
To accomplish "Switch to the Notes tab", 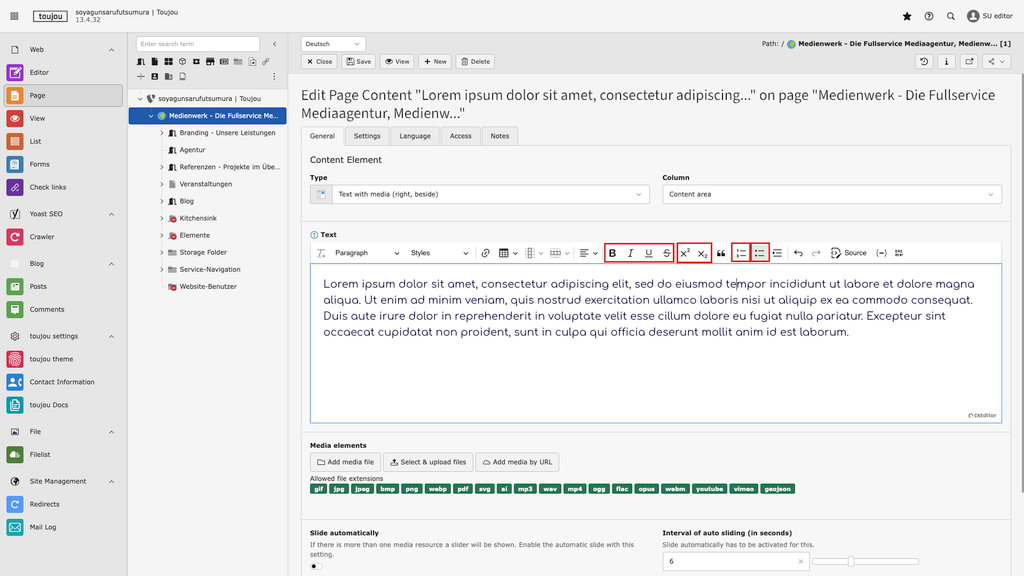I will [x=500, y=136].
